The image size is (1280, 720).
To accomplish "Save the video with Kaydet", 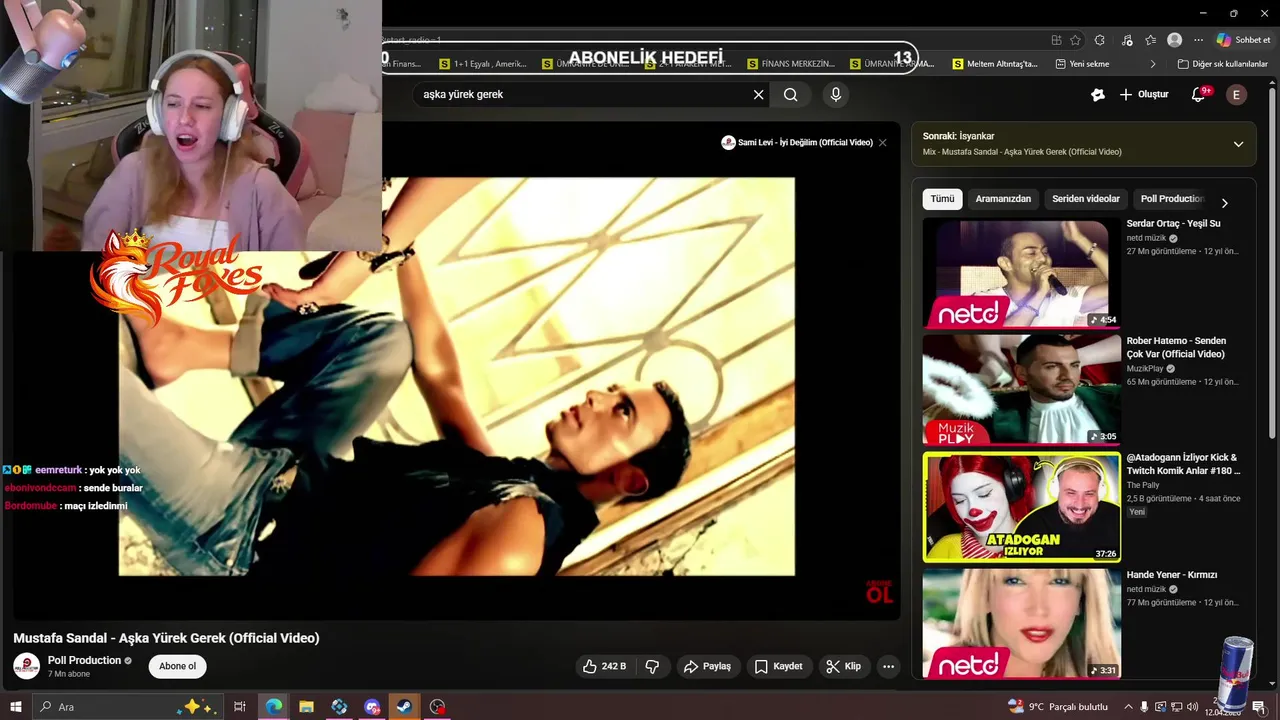I will click(778, 666).
